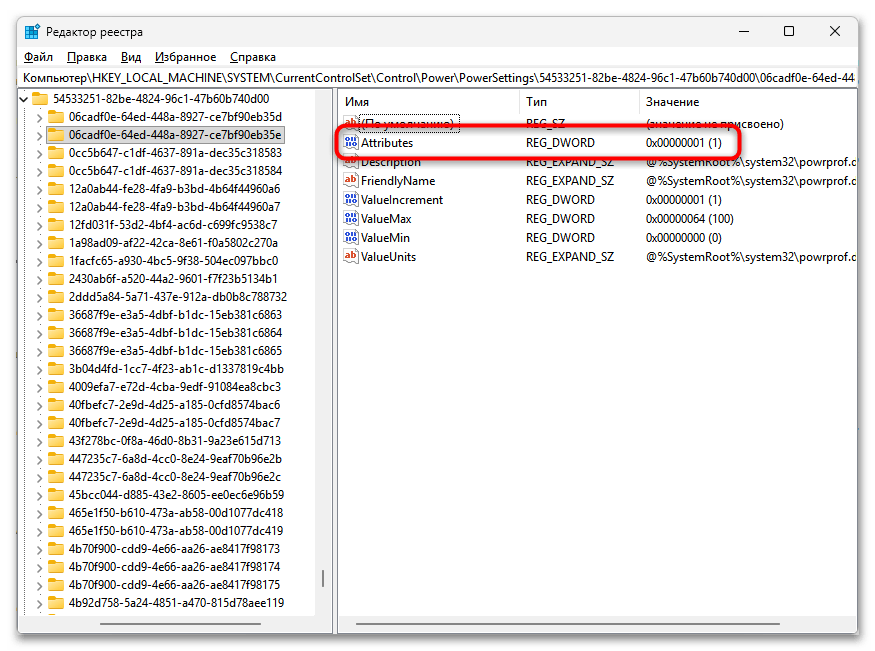875x651 pixels.
Task: Select the ValueMin value name
Action: point(385,238)
